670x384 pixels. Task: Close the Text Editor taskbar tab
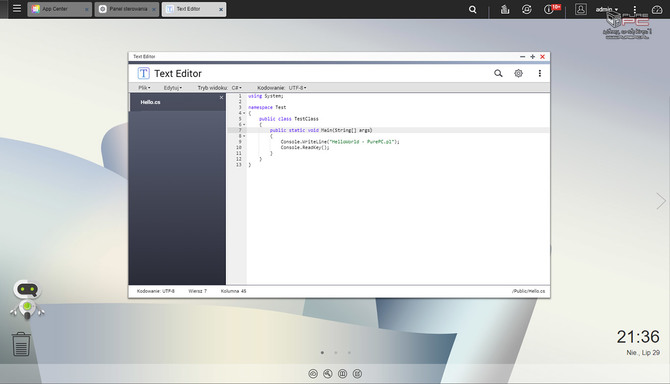tap(221, 9)
